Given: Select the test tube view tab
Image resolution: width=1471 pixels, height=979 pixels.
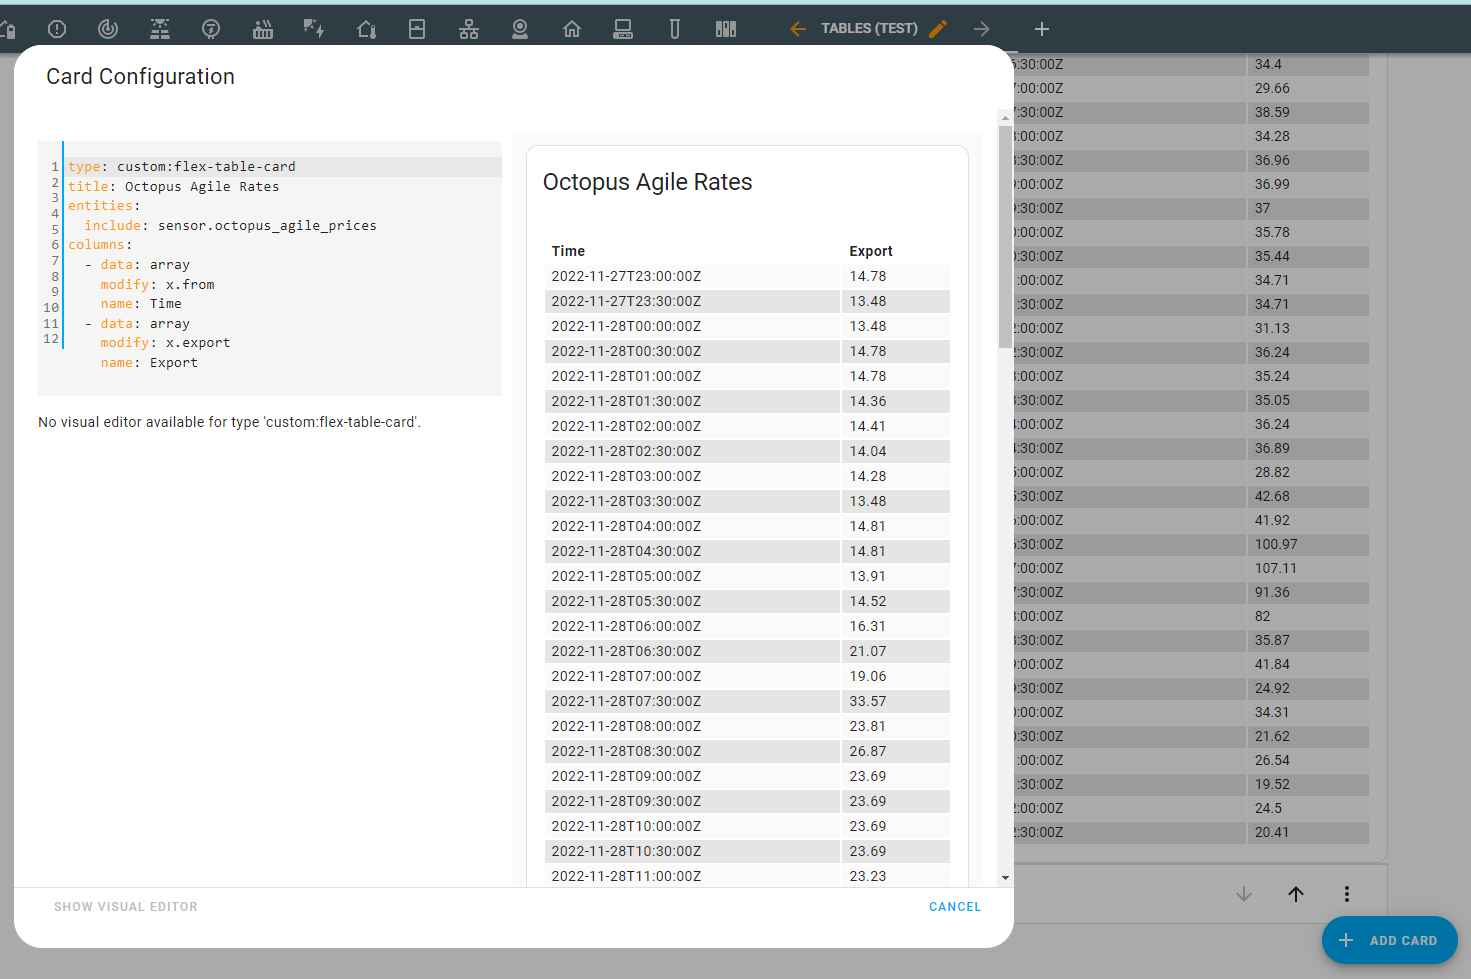Looking at the screenshot, I should pos(675,29).
